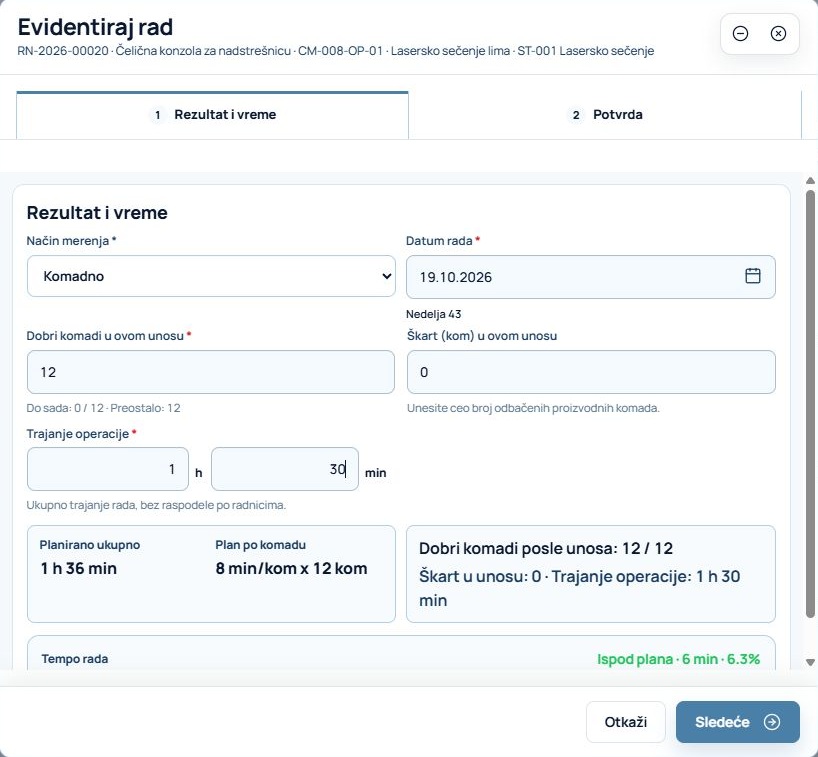Edit the Škart (kom) field
The height and width of the screenshot is (757, 818).
(591, 372)
